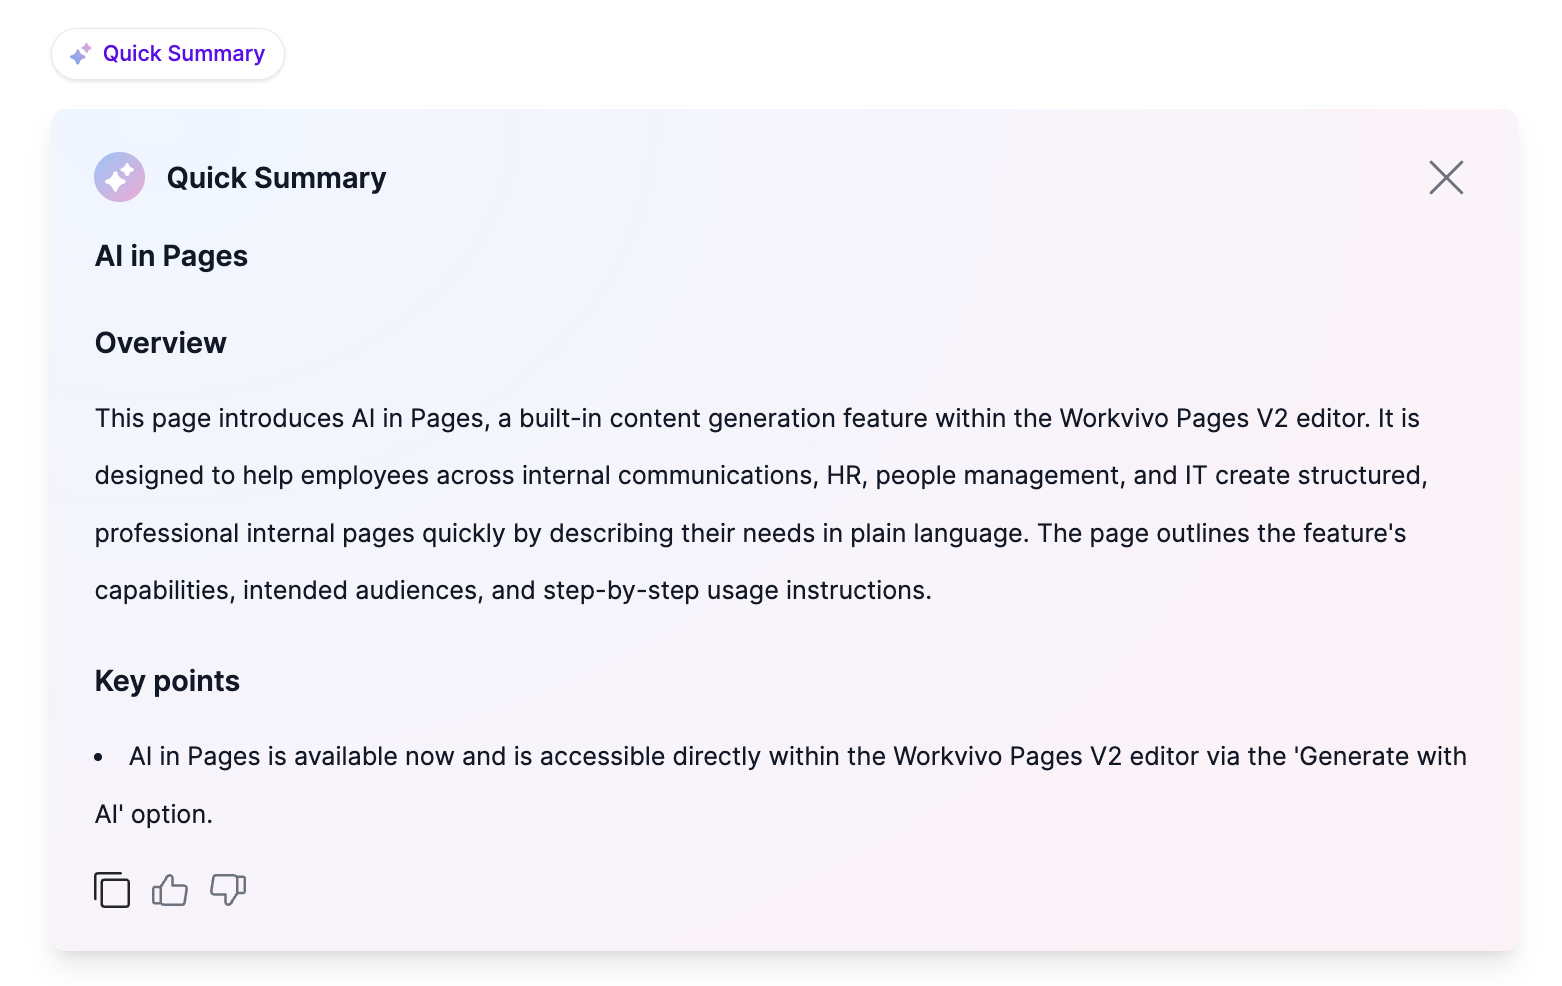Click the 'Key points' section heading

167,681
